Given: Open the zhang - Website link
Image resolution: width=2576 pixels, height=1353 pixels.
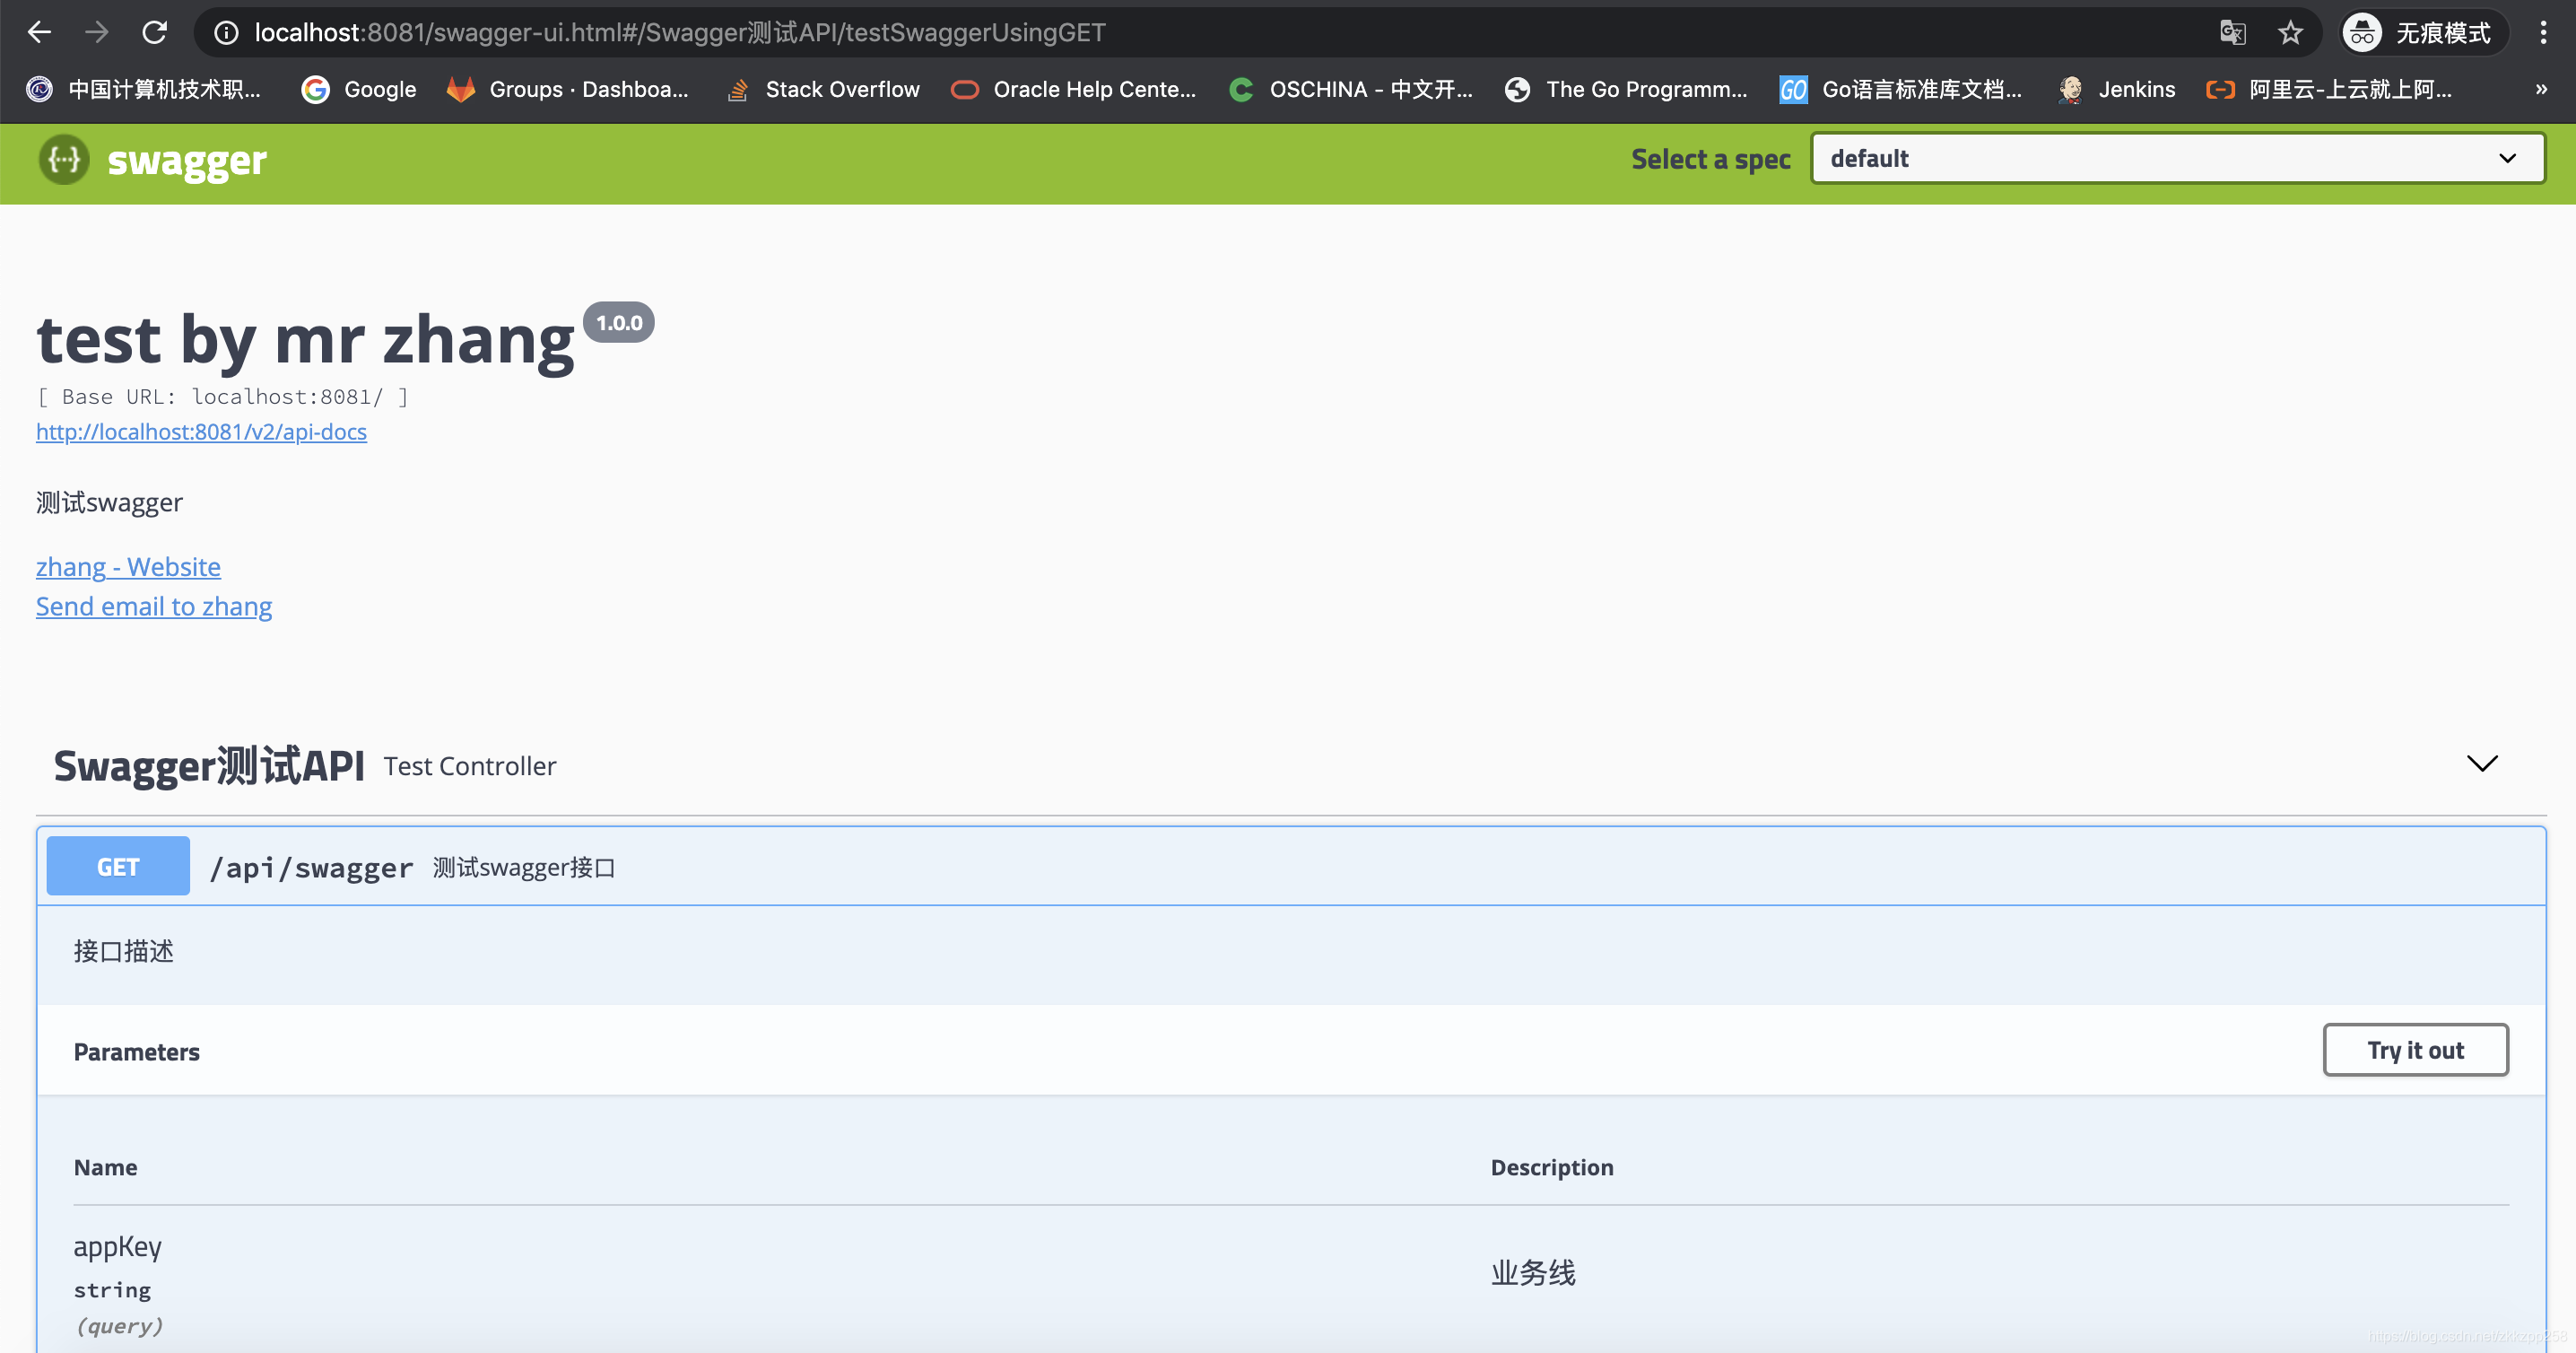Looking at the screenshot, I should click(128, 566).
